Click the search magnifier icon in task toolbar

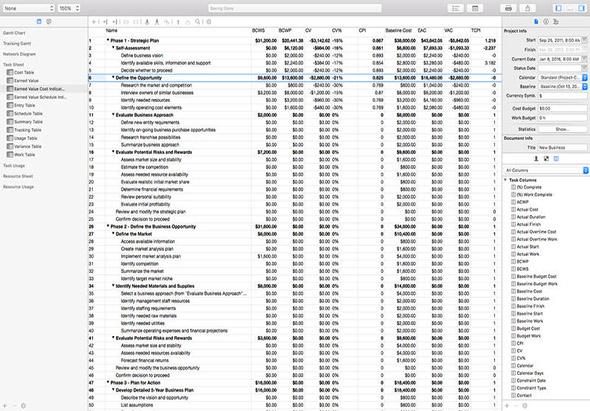198,22
